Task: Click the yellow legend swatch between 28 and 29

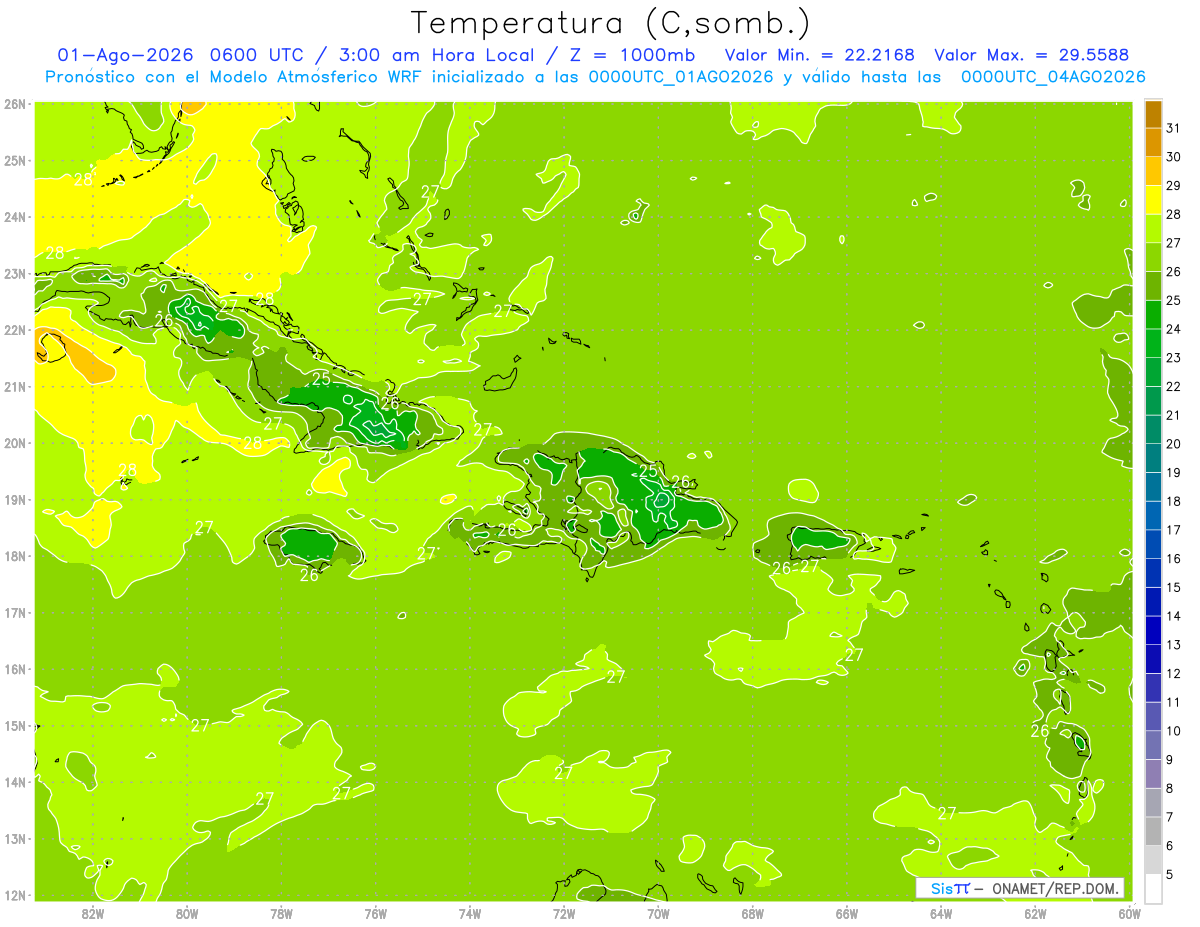Action: [x=1153, y=199]
